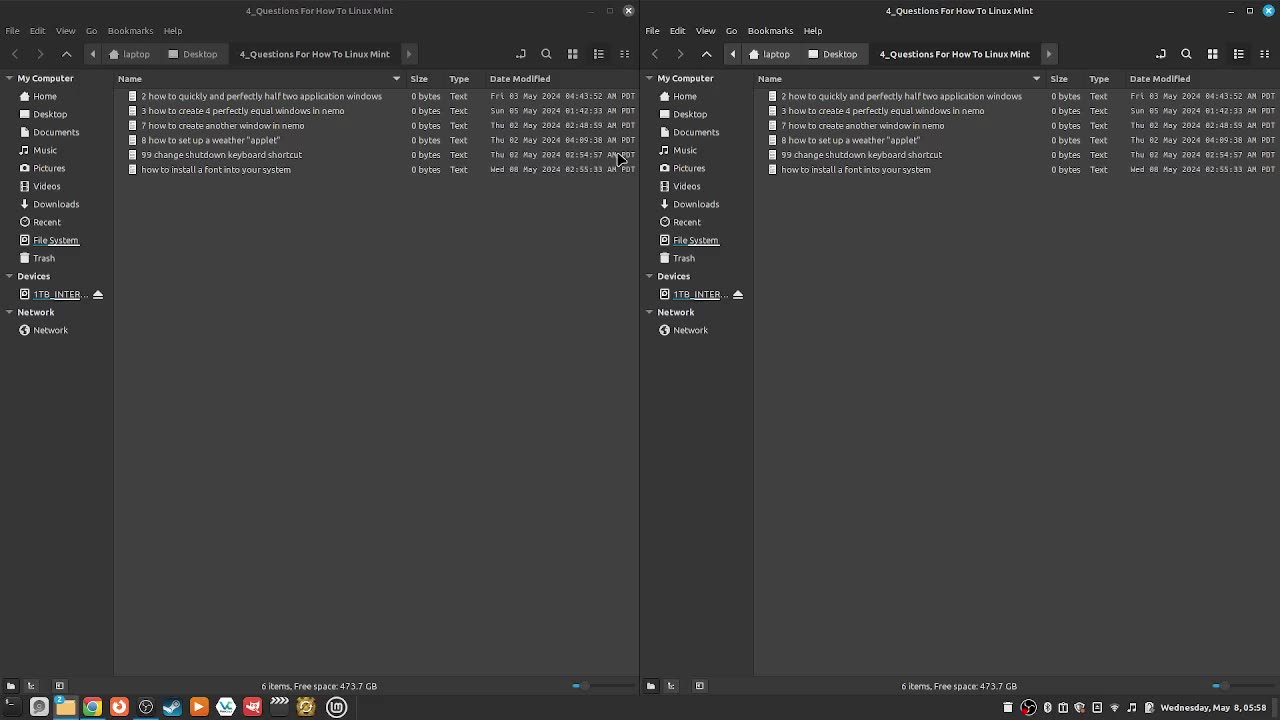The width and height of the screenshot is (1280, 720).
Task: Switch right window to list view
Action: [x=1239, y=54]
